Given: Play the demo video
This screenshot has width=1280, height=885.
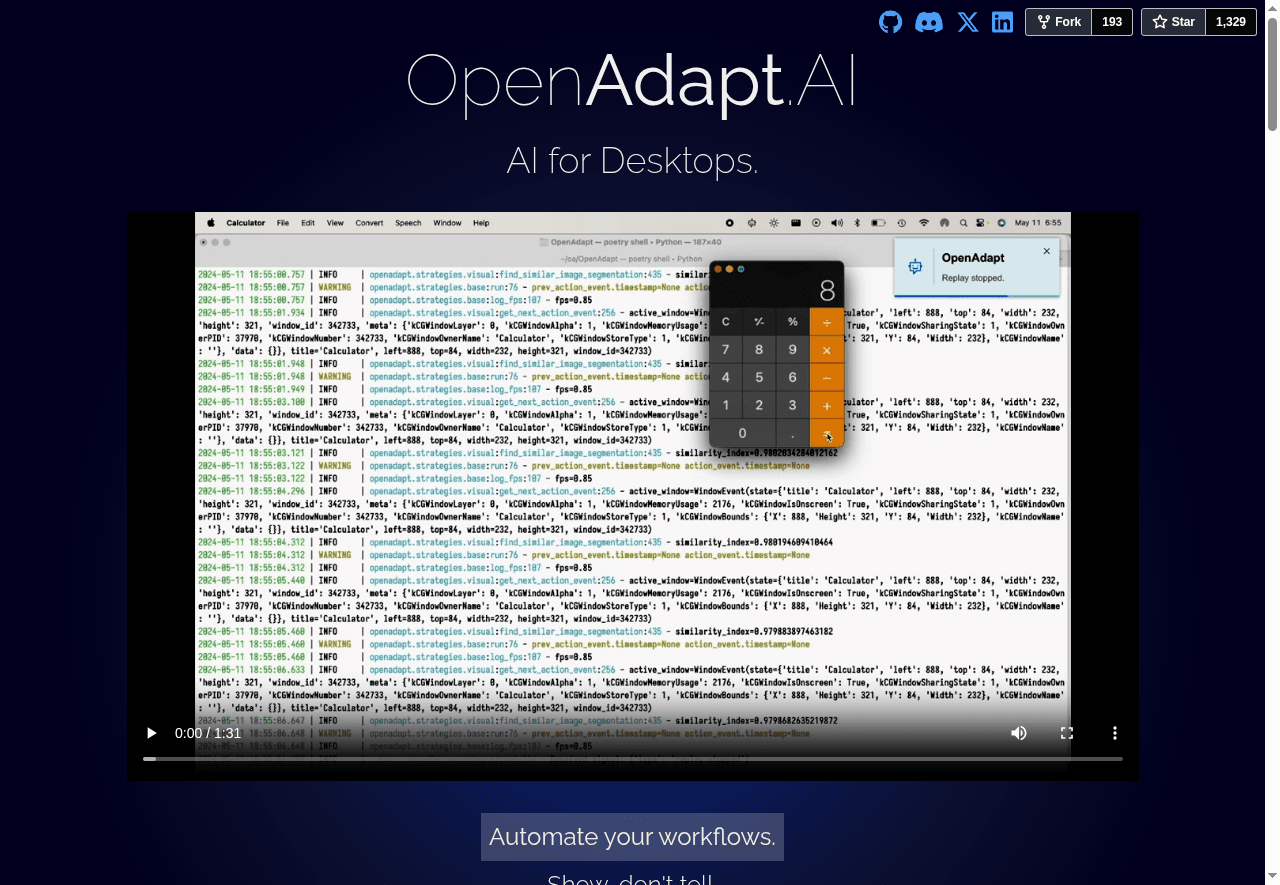Looking at the screenshot, I should tap(151, 733).
